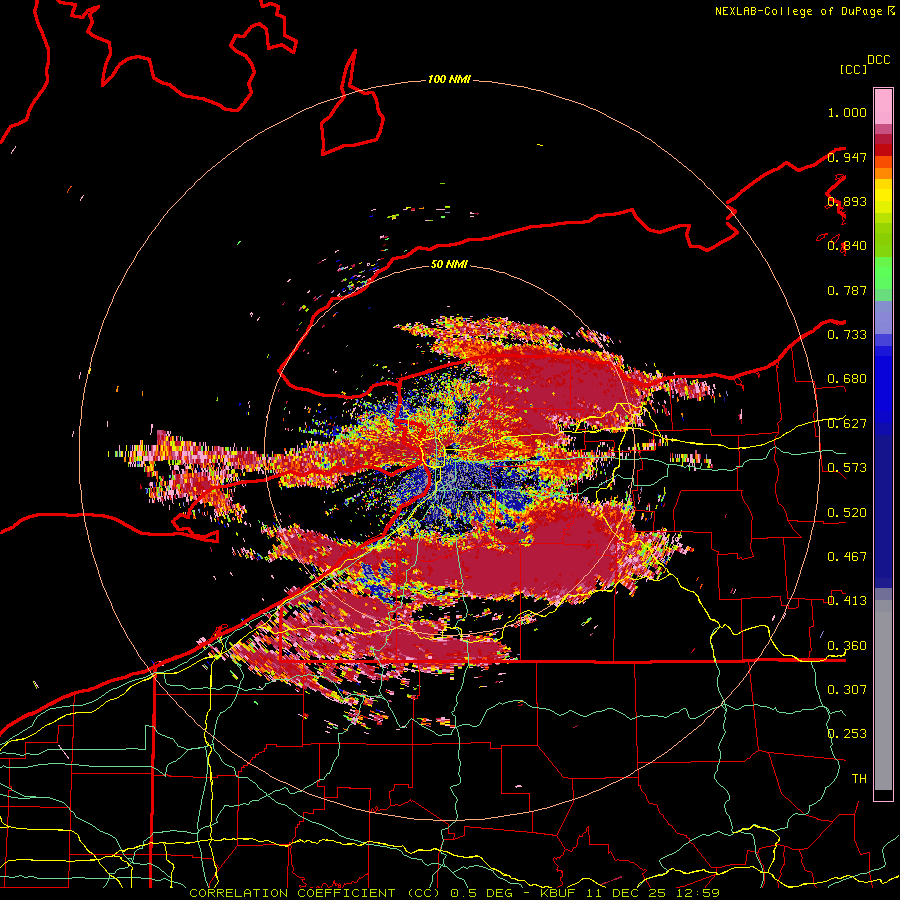Image resolution: width=900 pixels, height=900 pixels.
Task: Click the TH threshold label on the legend
Action: [859, 779]
